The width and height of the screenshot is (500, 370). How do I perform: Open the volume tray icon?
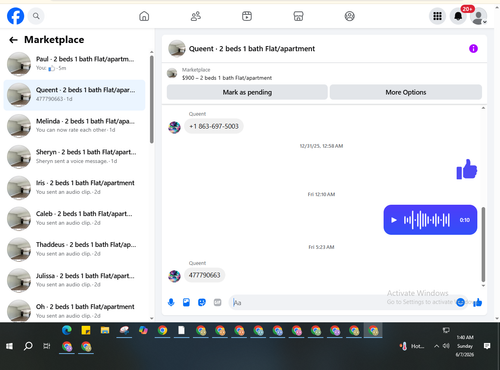pyautogui.click(x=446, y=346)
